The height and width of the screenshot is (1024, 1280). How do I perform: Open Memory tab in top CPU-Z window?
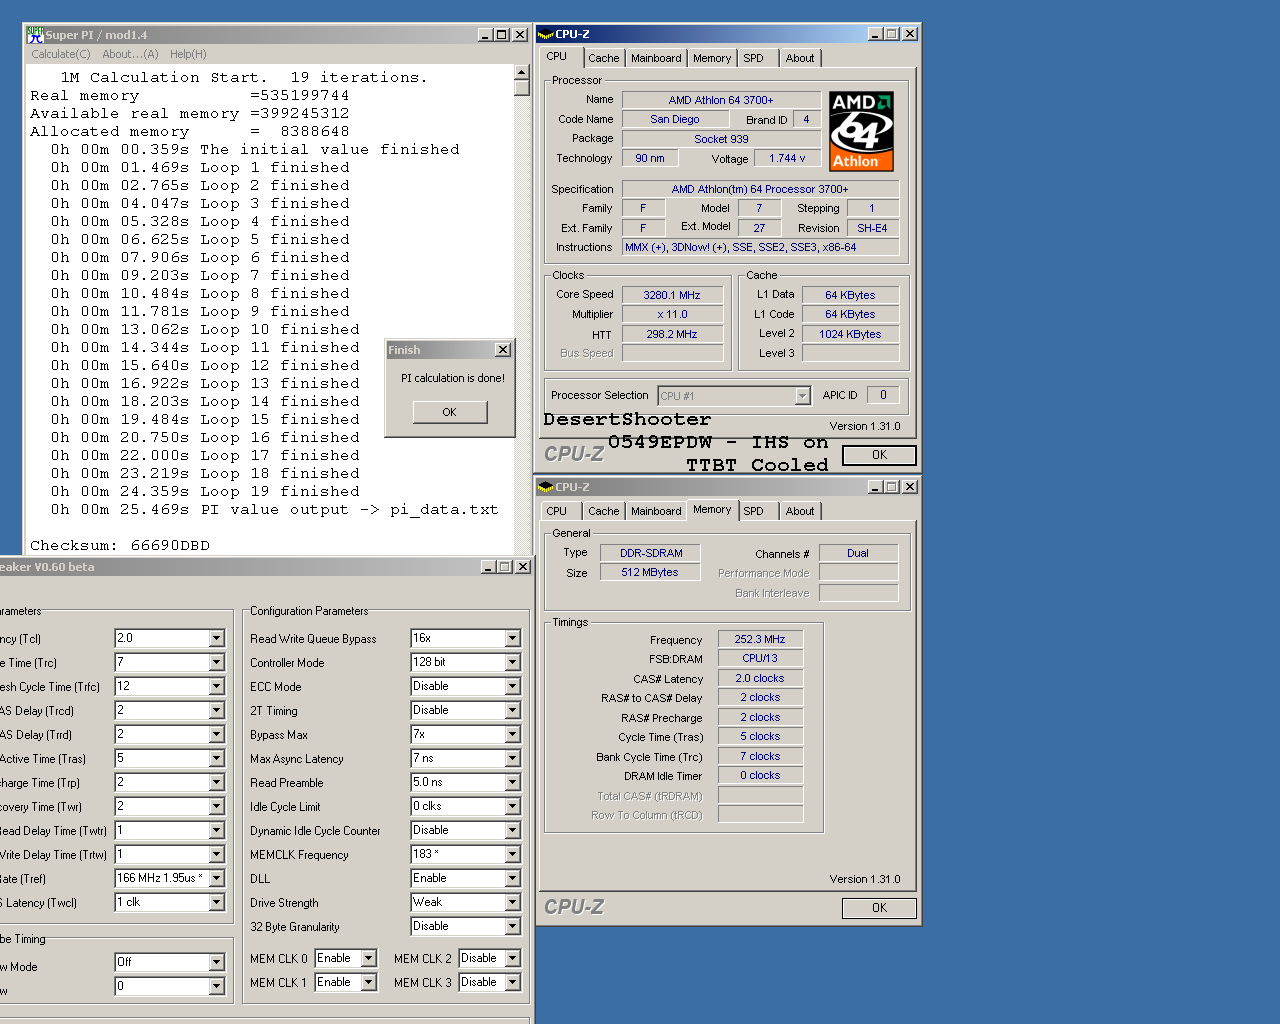pos(712,58)
